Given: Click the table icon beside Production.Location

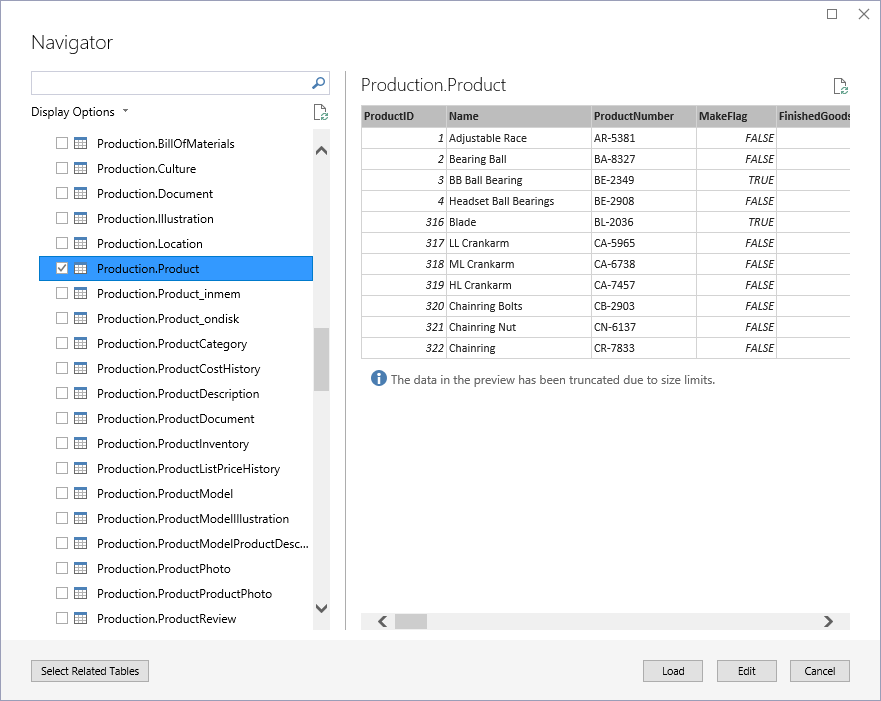Looking at the screenshot, I should [78, 243].
